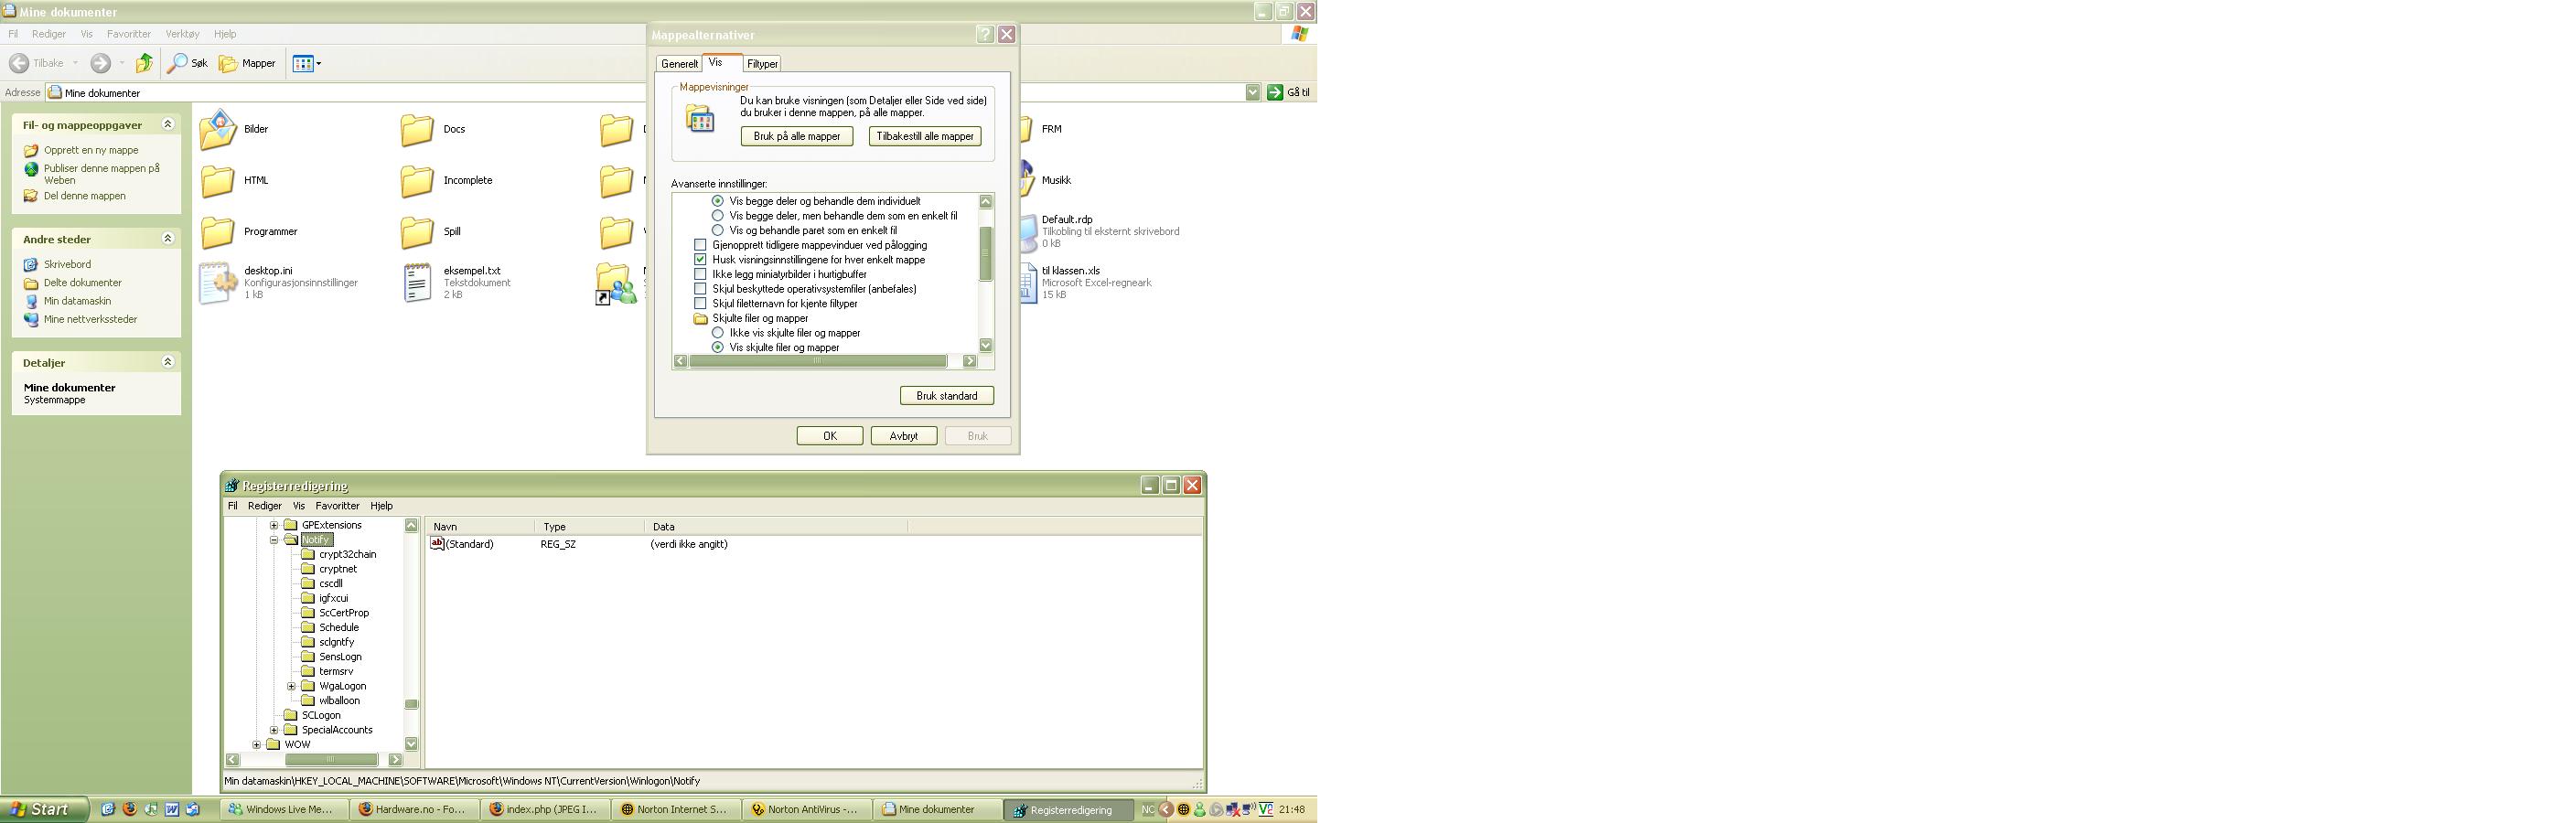Click Opprett en ny mappe task
The width and height of the screenshot is (2576, 823).
91,150
